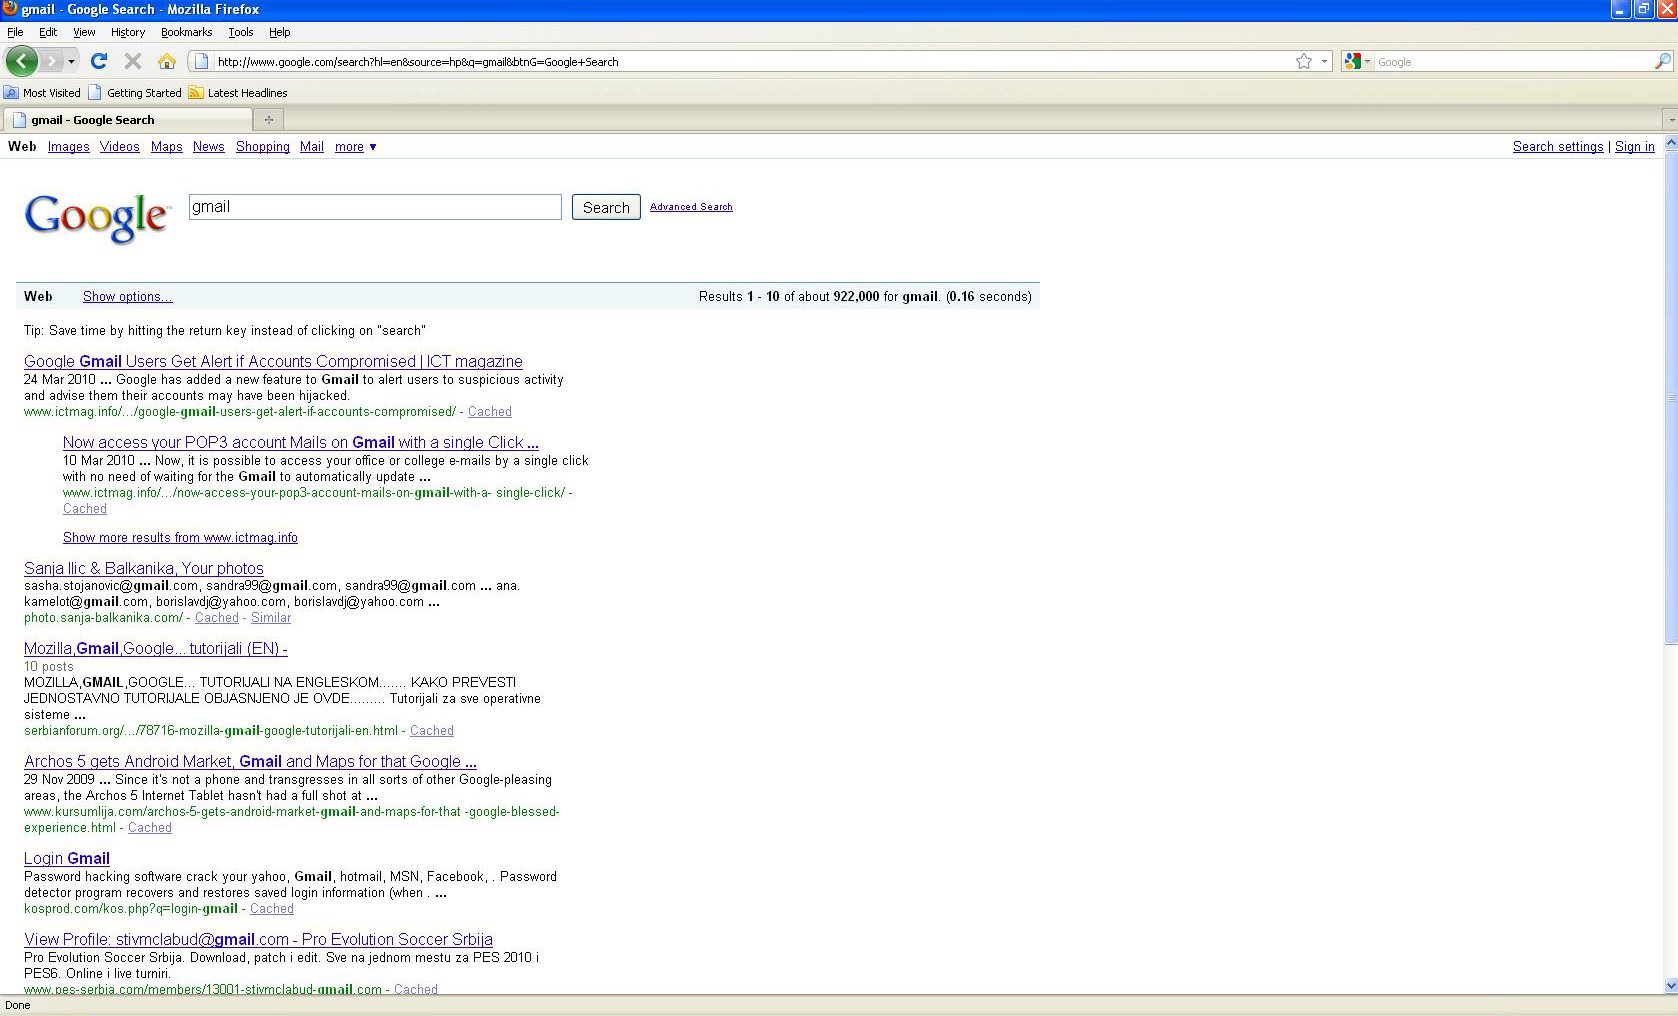Screen dimensions: 1678x1016
Task: Click the magnifier in Firefox search box
Action: point(1662,61)
